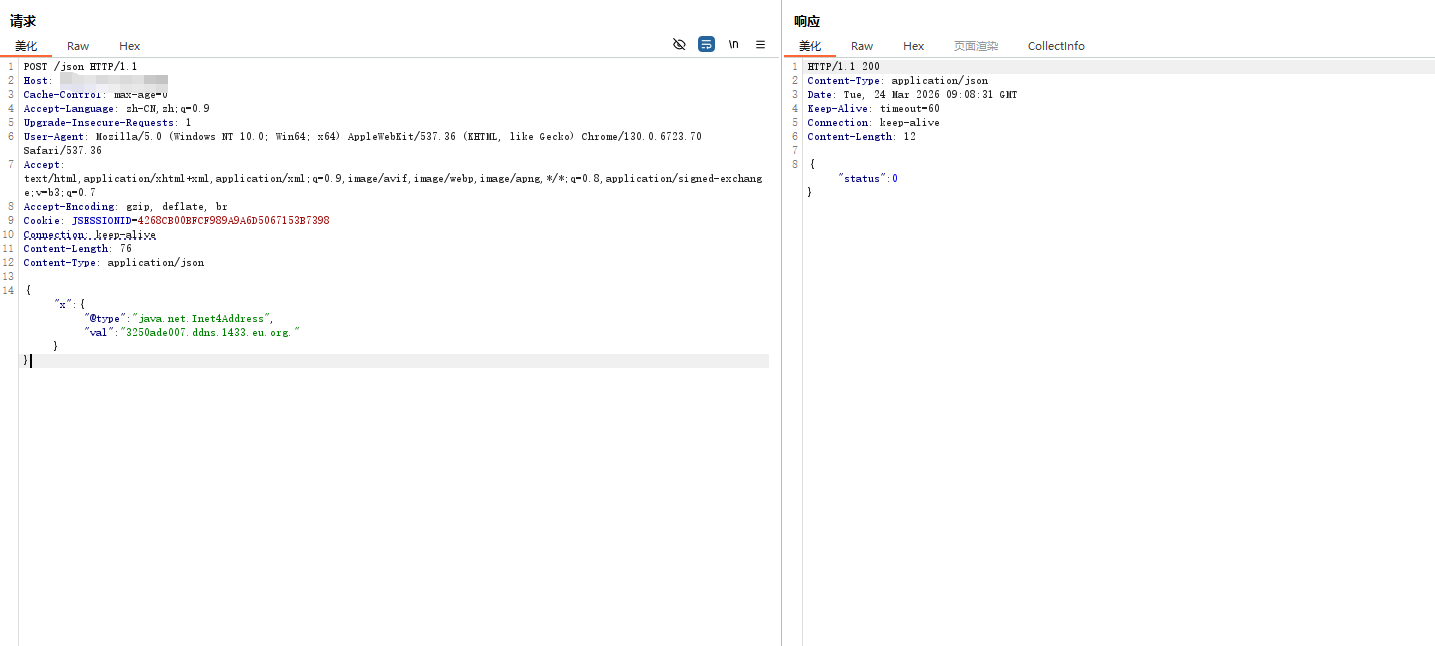Image resolution: width=1435 pixels, height=646 pixels.
Task: Toggle the word wrap icon in the request toolbar
Action: tap(706, 45)
